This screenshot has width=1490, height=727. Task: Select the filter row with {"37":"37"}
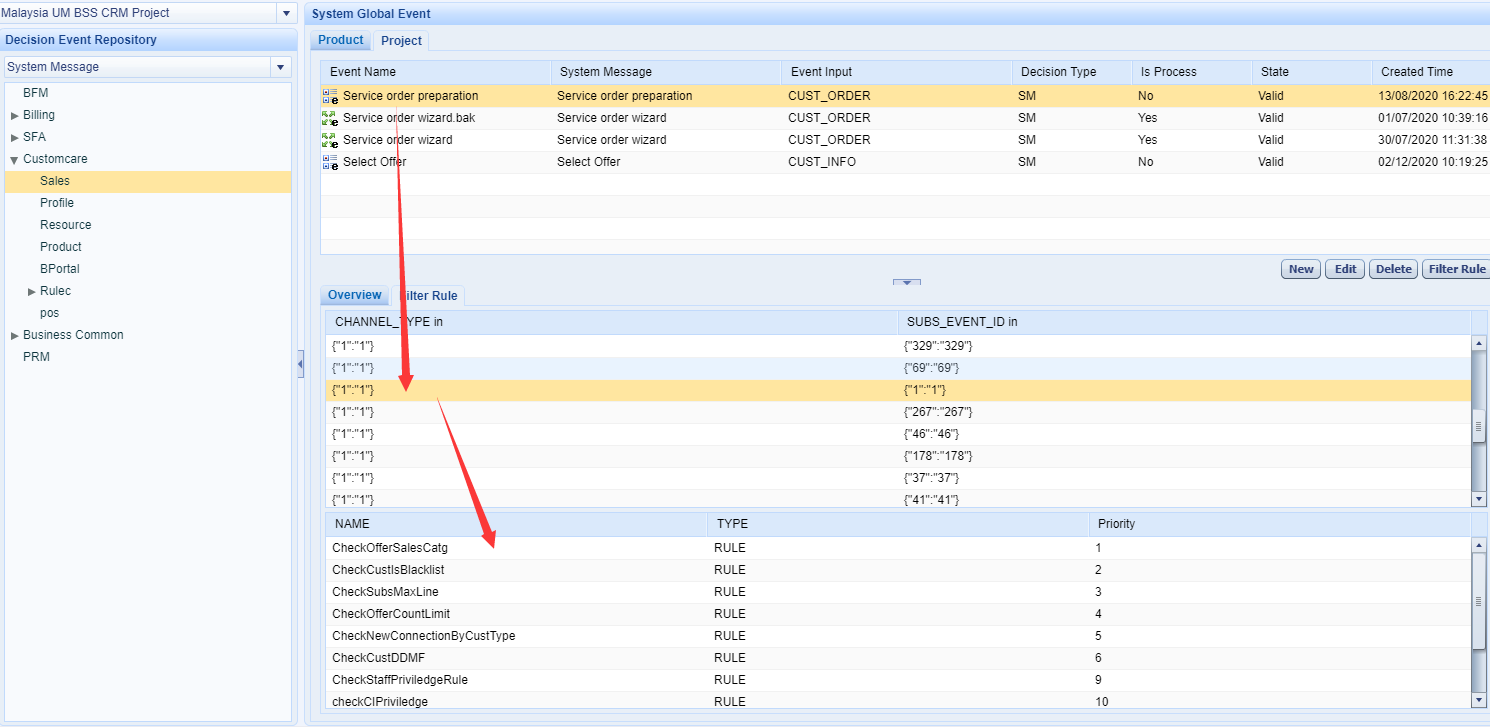tap(899, 478)
